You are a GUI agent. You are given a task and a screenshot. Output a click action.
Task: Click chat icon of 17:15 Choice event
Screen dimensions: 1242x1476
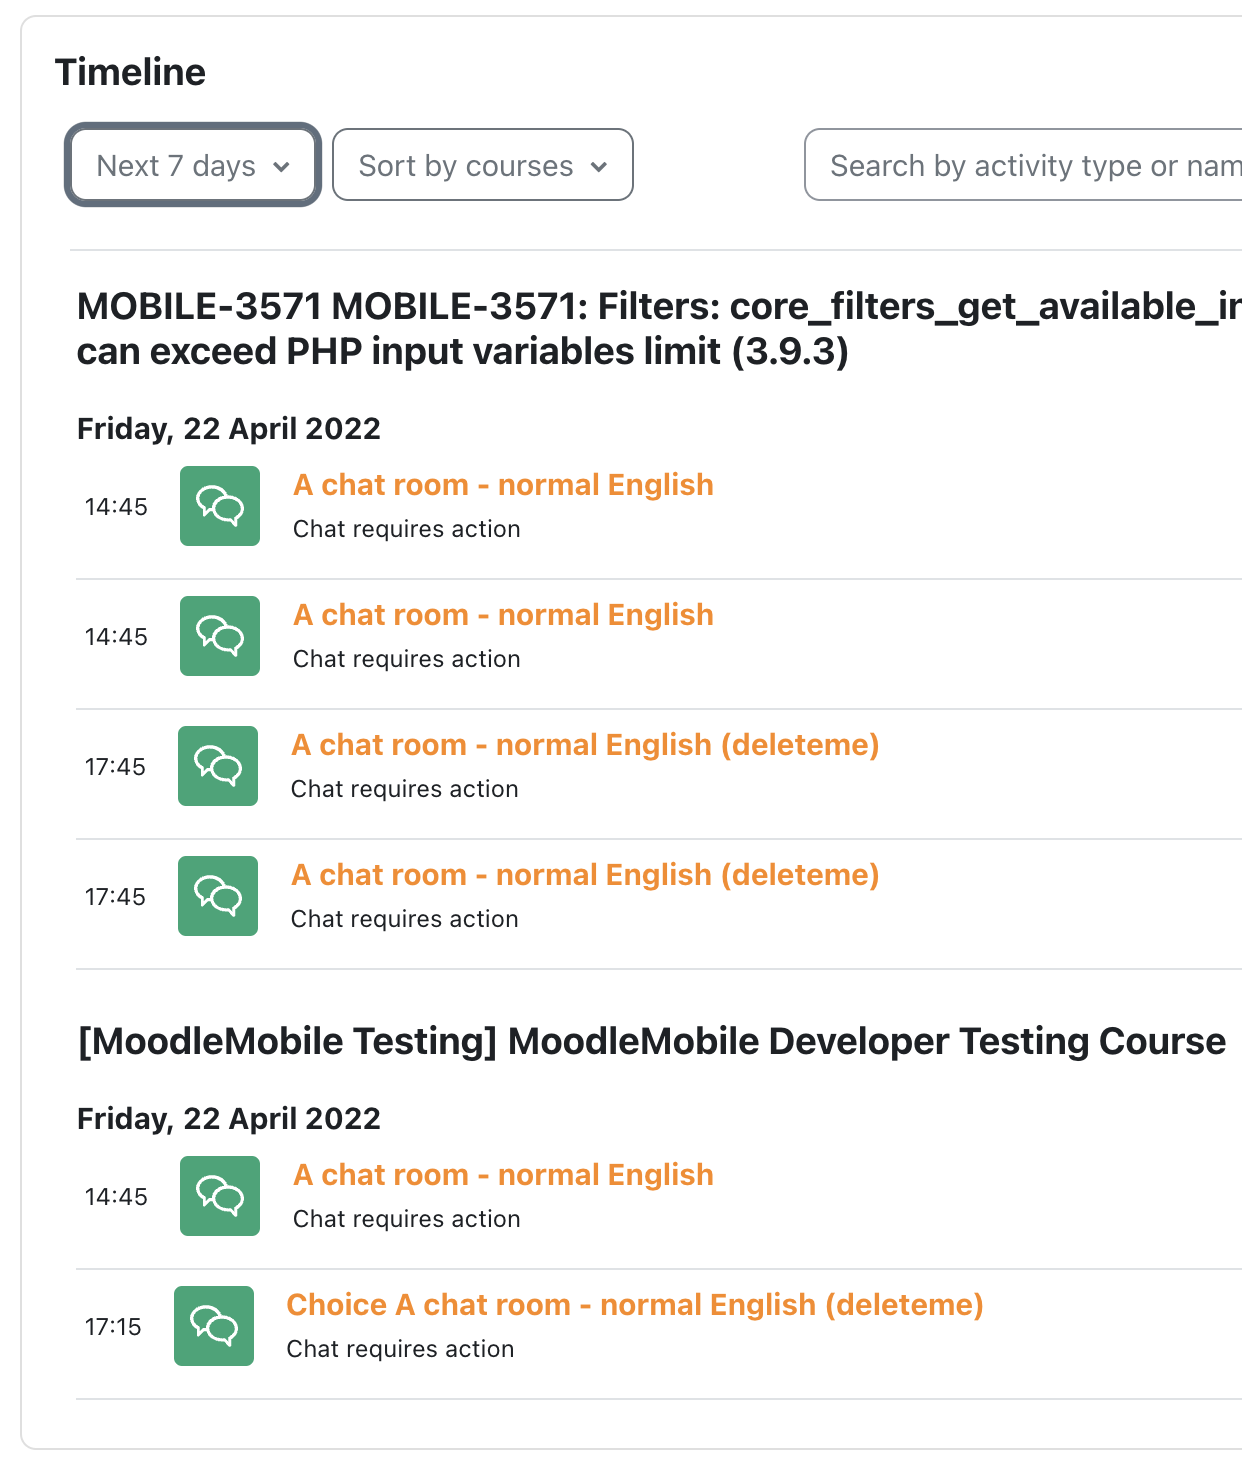coord(214,1326)
